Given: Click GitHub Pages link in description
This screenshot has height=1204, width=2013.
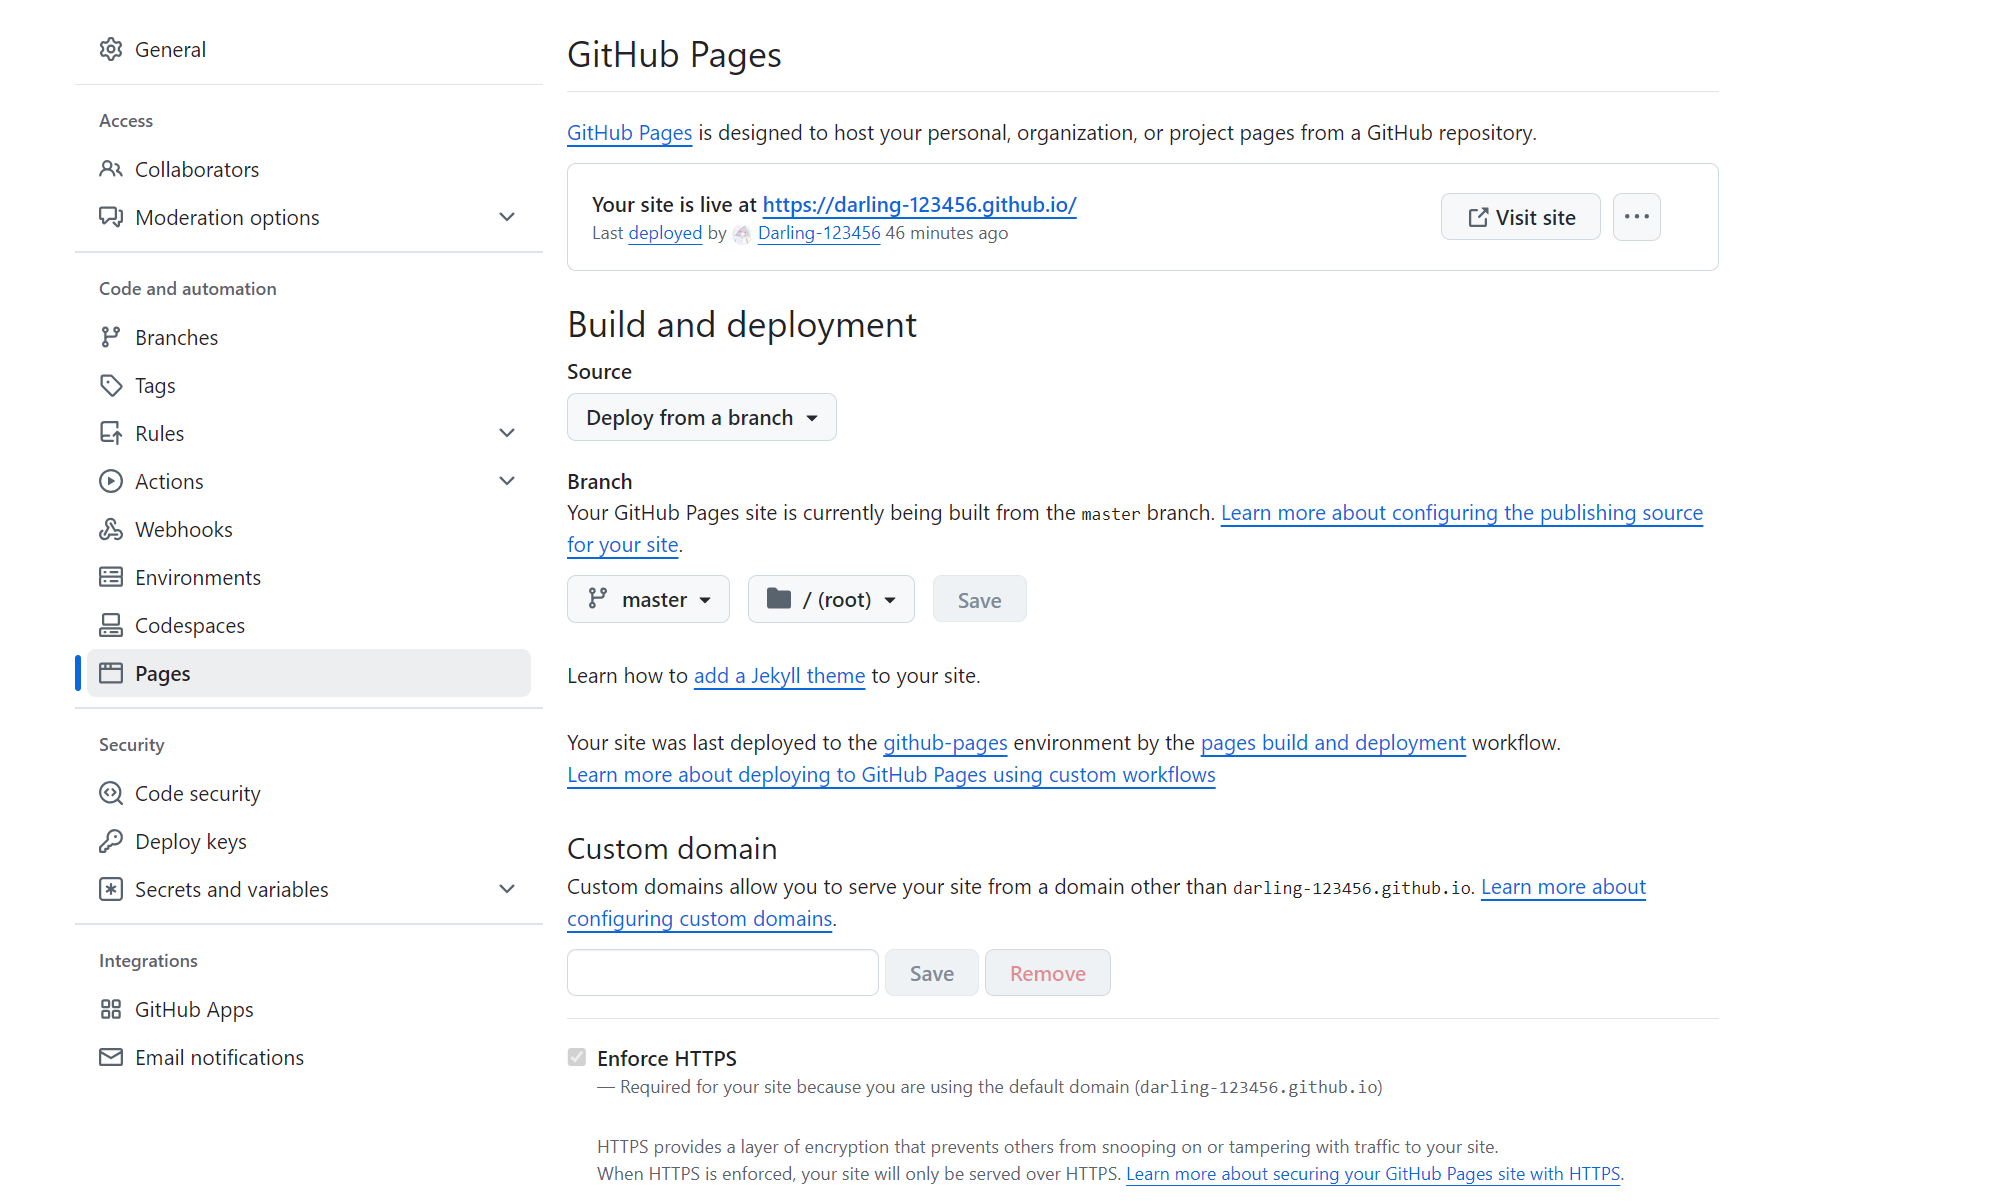Looking at the screenshot, I should tap(629, 133).
